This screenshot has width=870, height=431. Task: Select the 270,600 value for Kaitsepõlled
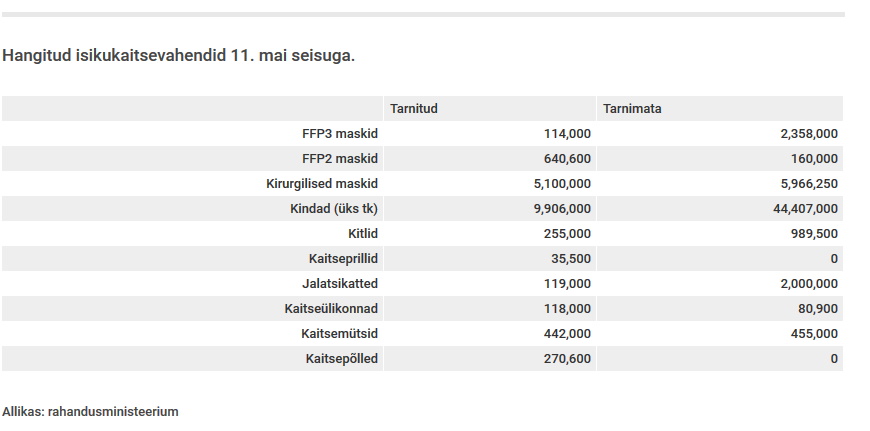coord(567,359)
